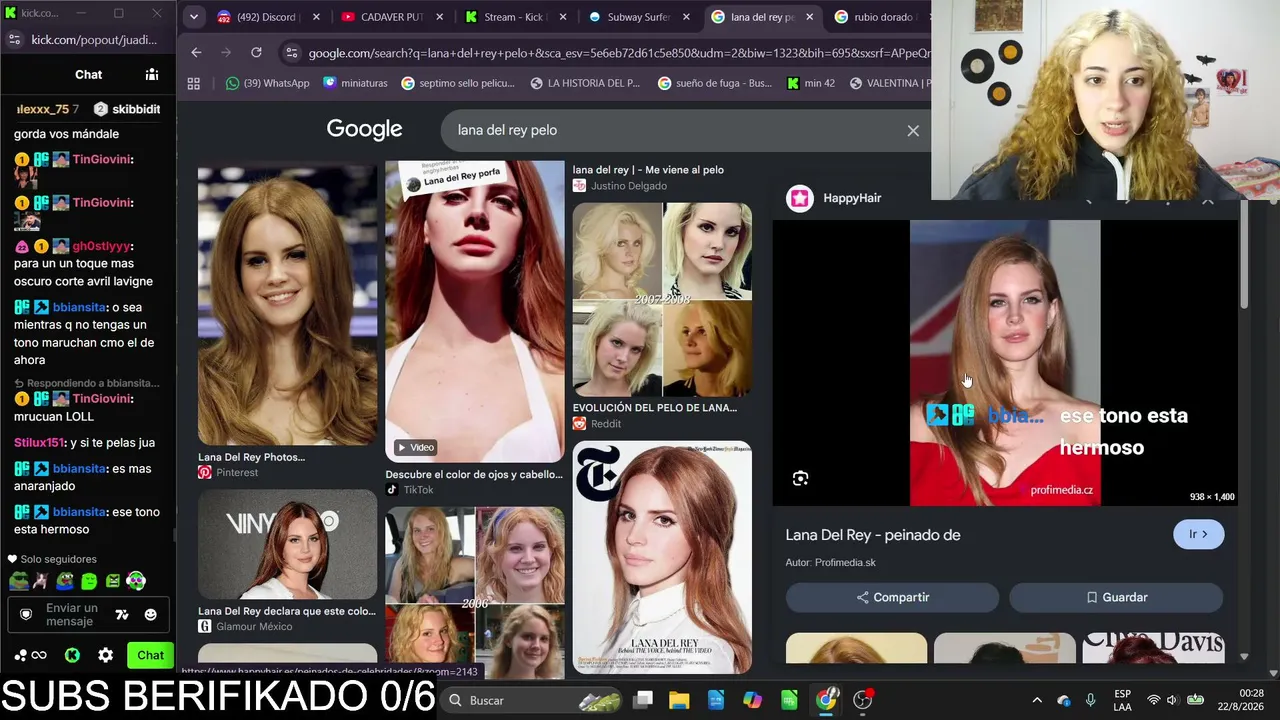Open Task View on the taskbar
The width and height of the screenshot is (1280, 720).
[x=643, y=700]
